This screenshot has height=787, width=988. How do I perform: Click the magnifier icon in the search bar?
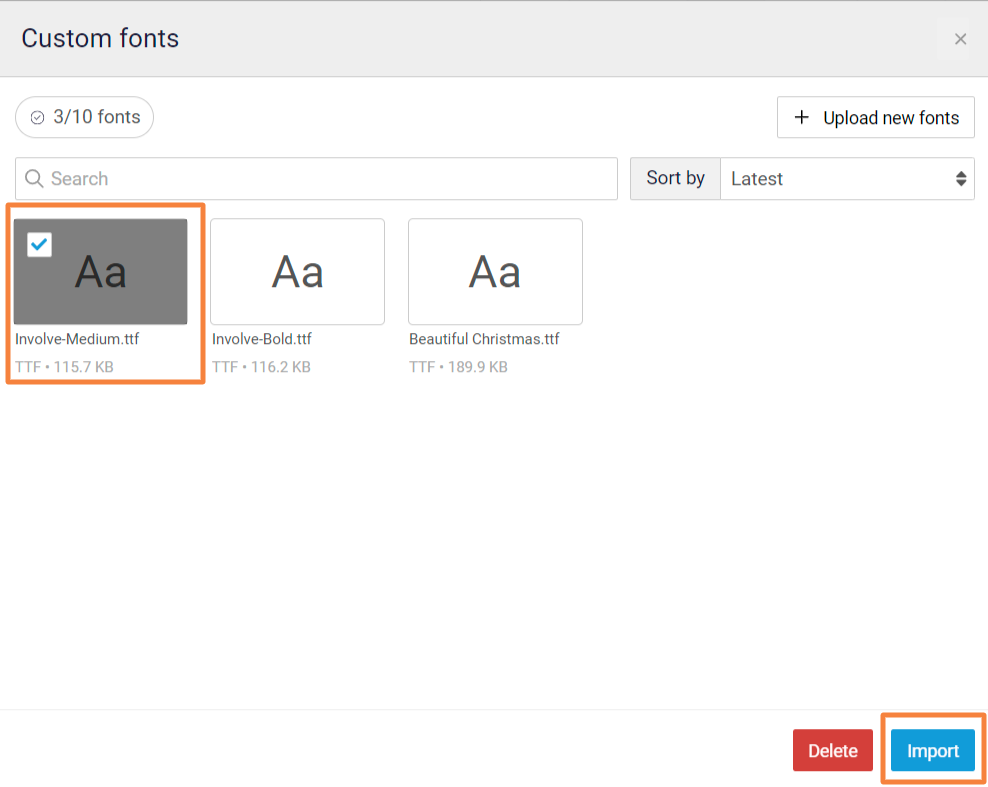pyautogui.click(x=34, y=179)
